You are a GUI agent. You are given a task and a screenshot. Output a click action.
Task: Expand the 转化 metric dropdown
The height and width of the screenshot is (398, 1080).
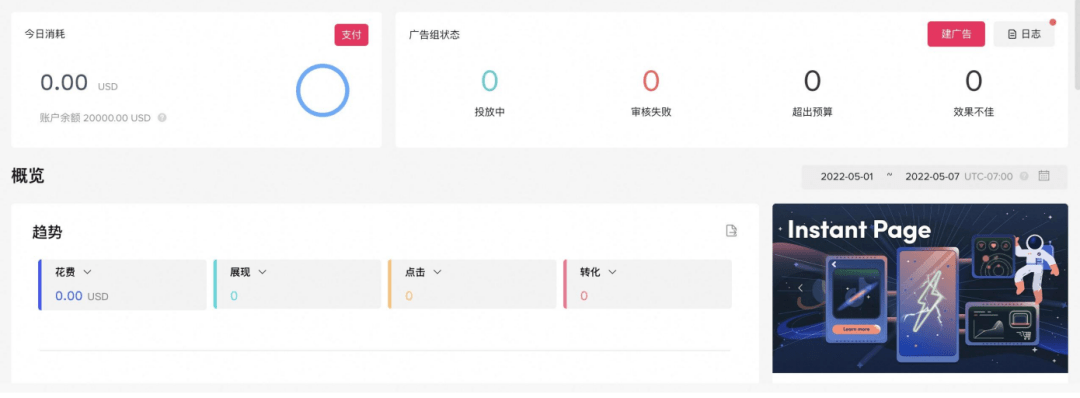click(x=612, y=272)
